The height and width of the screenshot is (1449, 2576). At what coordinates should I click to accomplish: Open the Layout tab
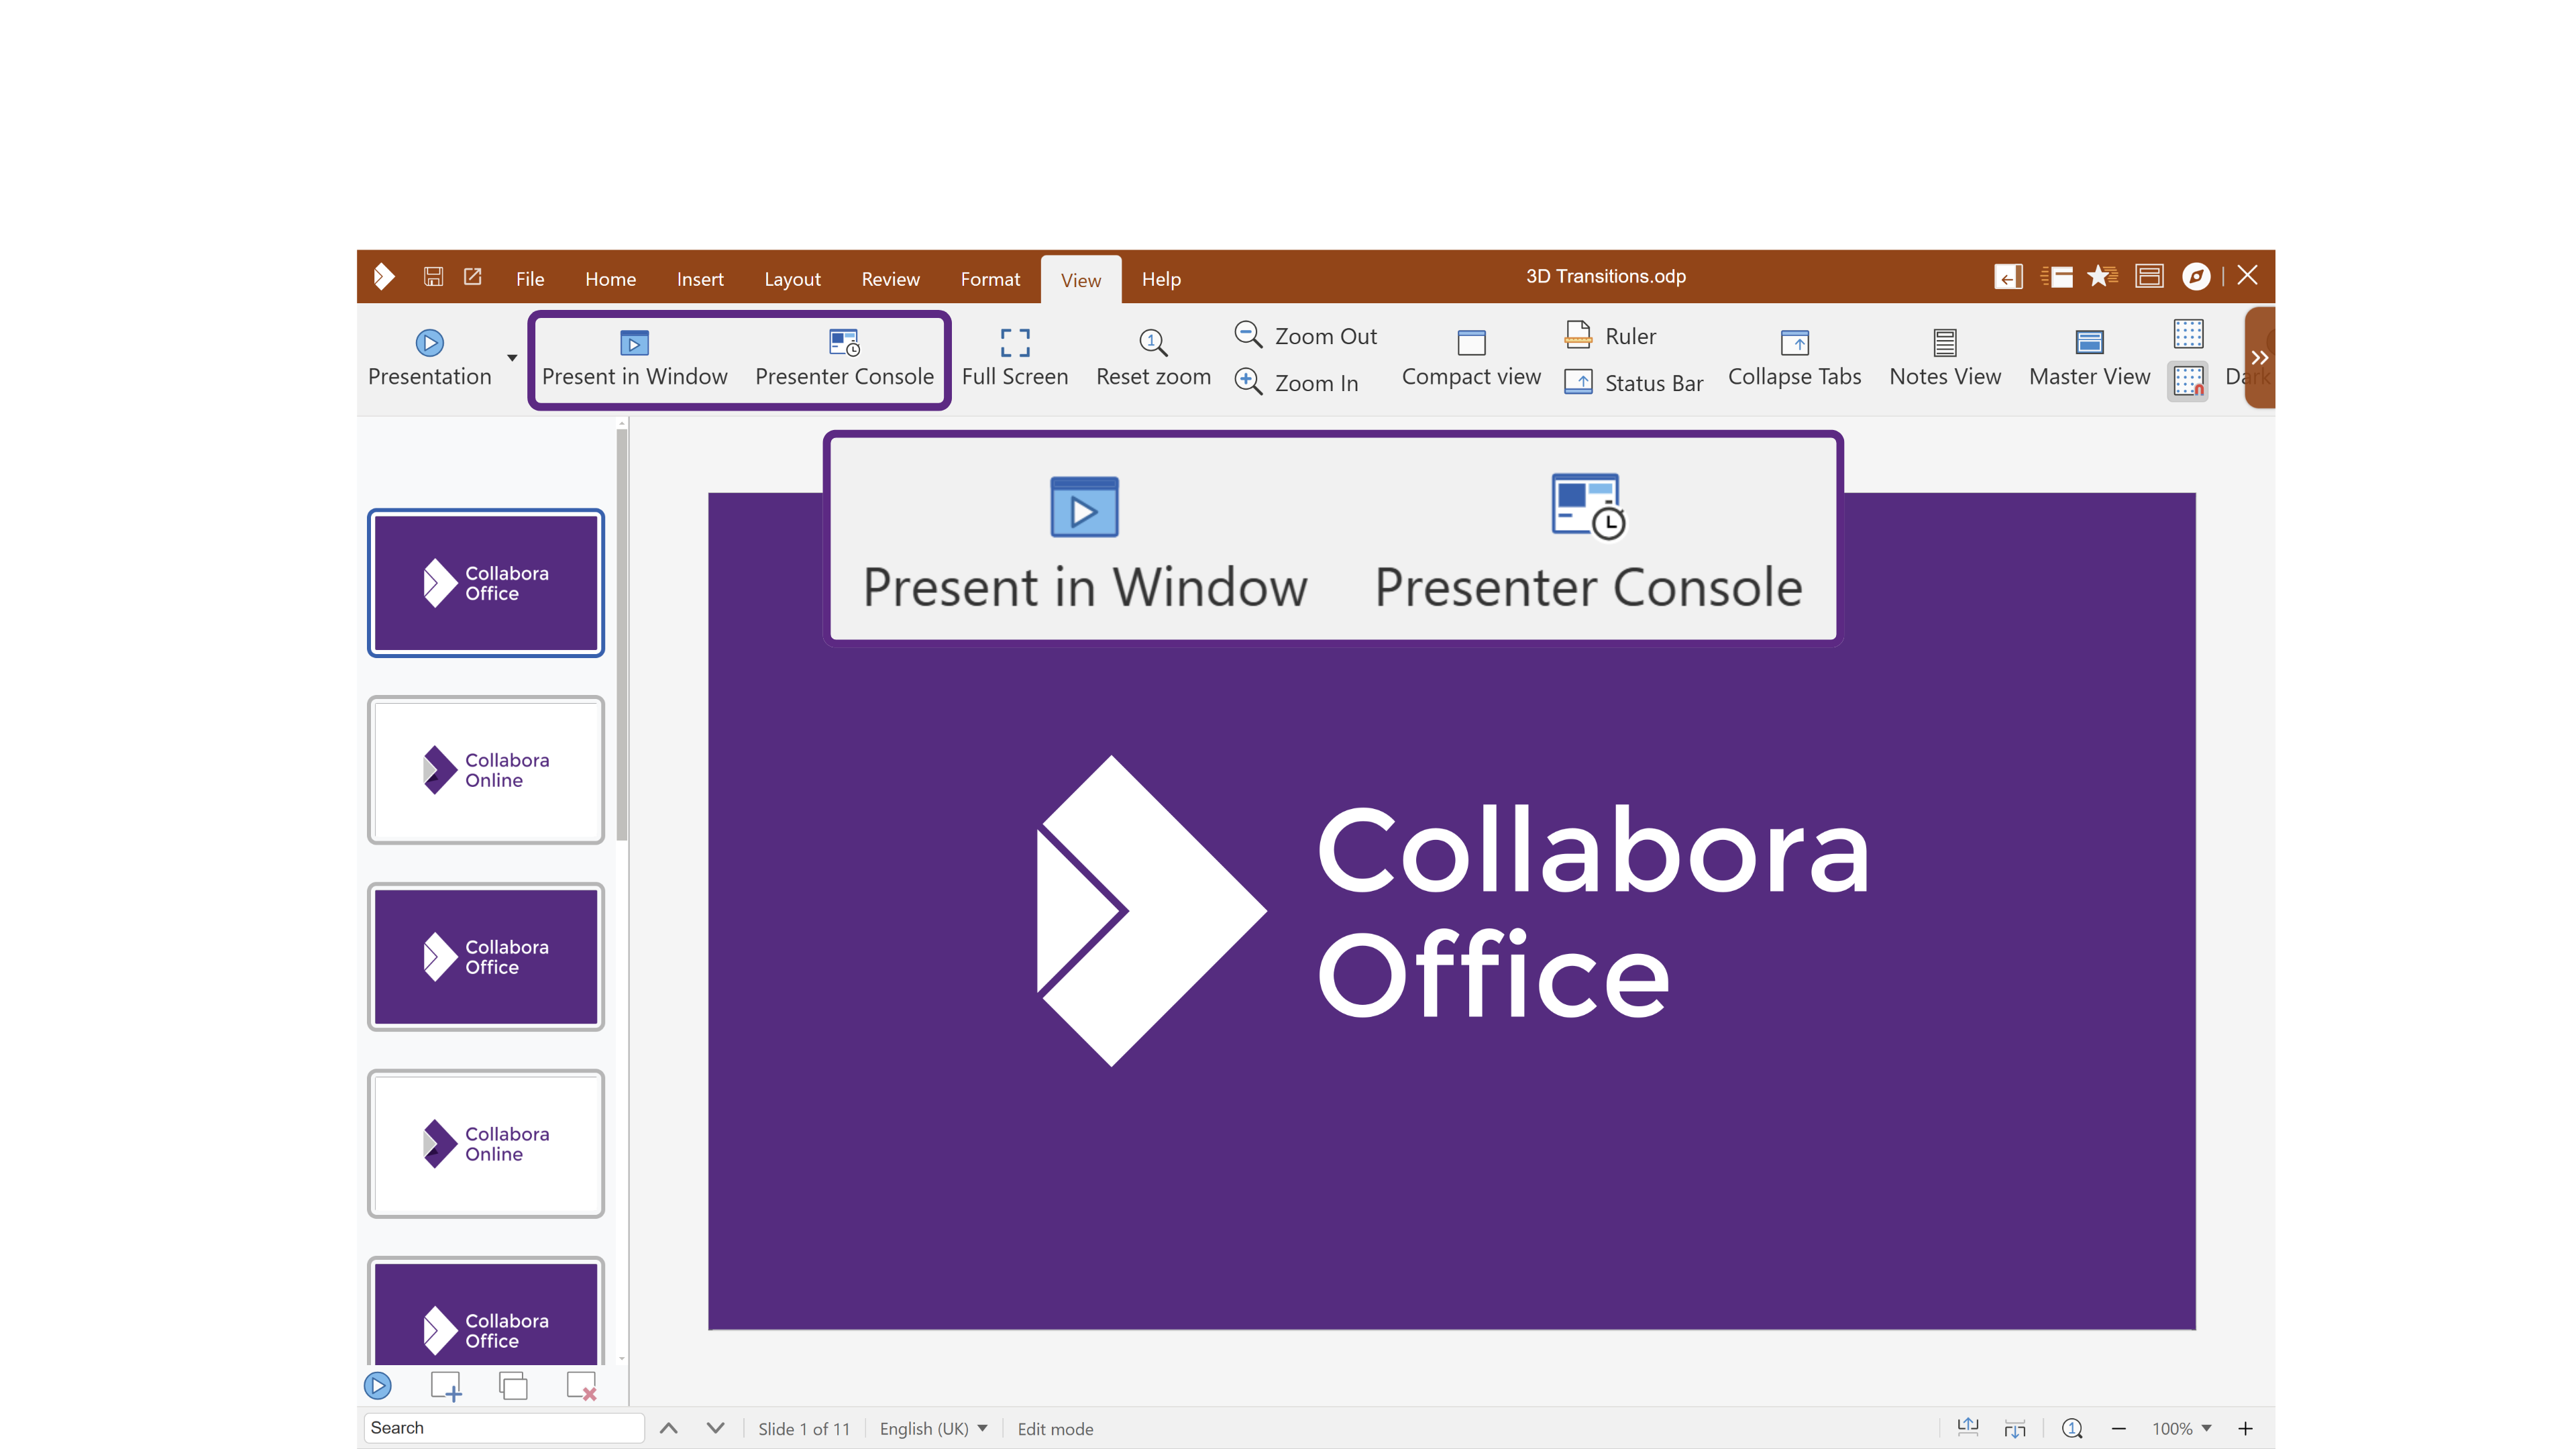pos(792,279)
